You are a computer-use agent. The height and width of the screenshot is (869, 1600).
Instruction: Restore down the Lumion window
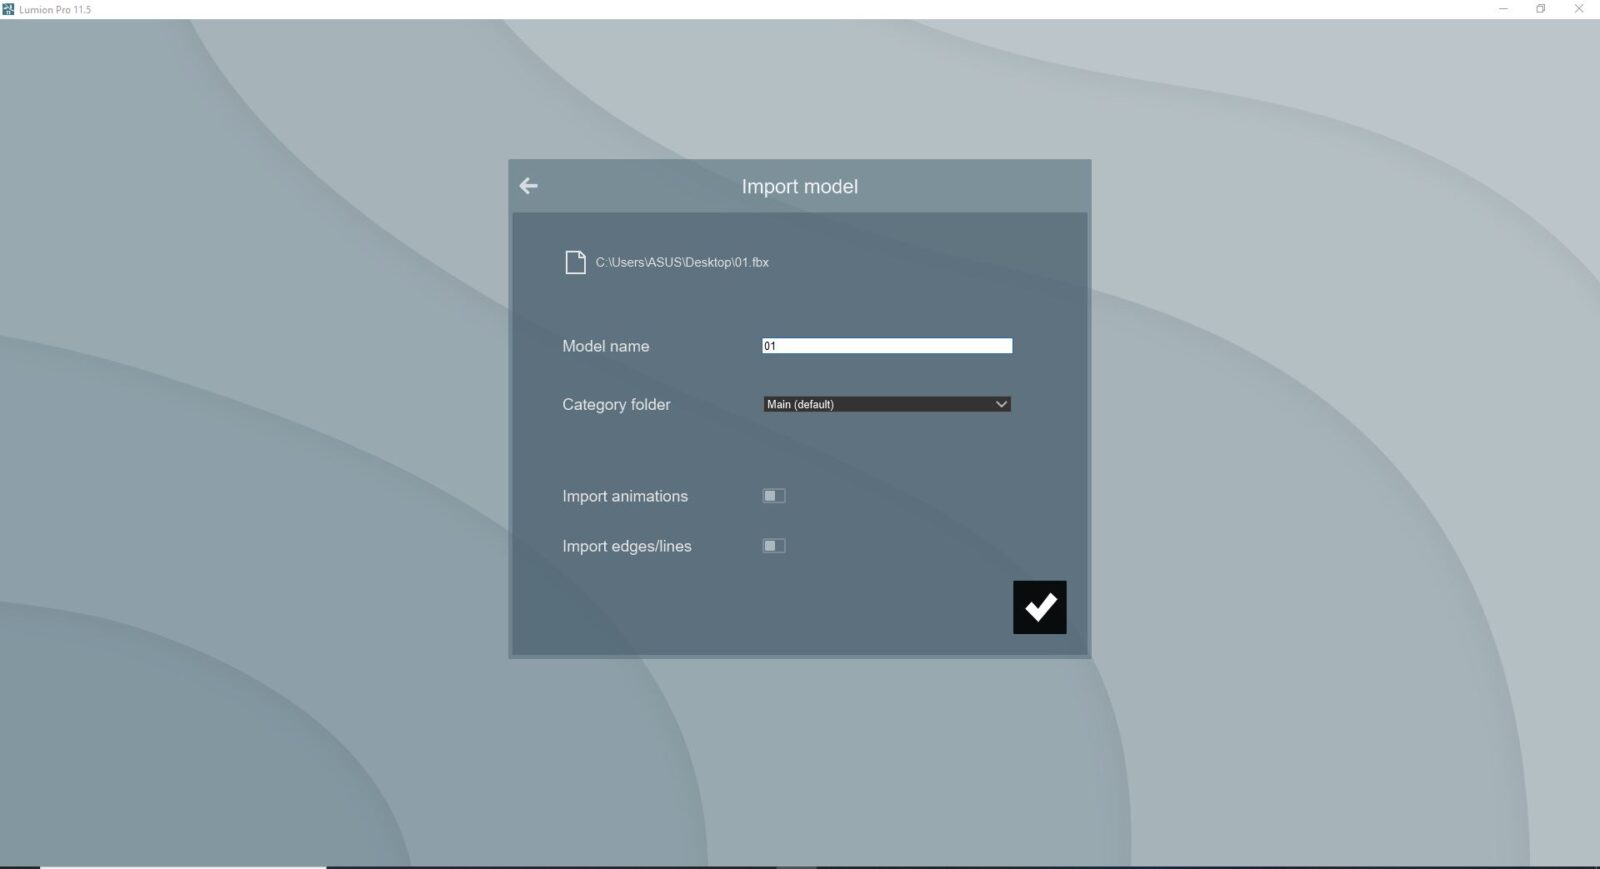click(x=1541, y=9)
